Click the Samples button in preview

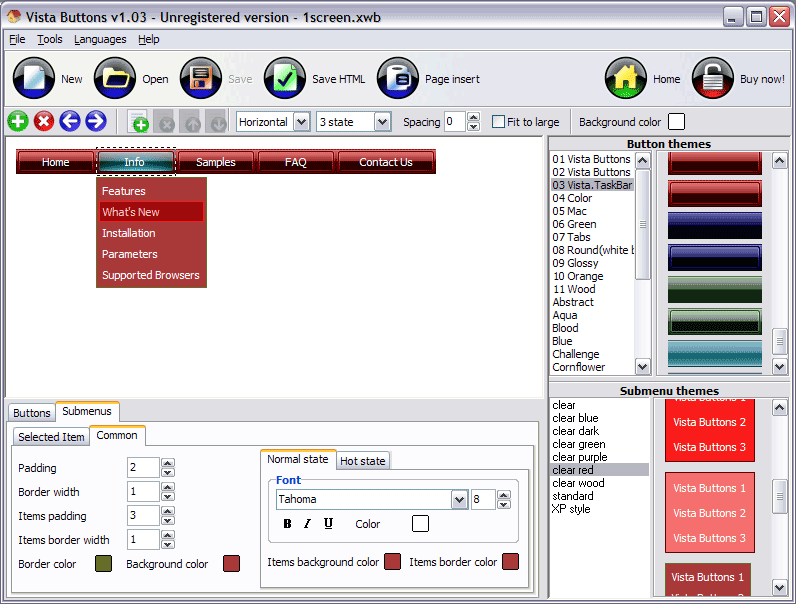[x=216, y=162]
